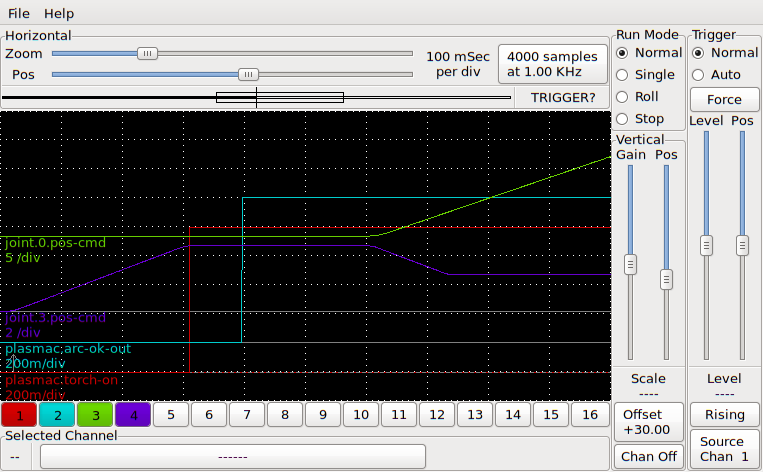
Task: Click the Offset +30.00 button
Action: click(648, 421)
